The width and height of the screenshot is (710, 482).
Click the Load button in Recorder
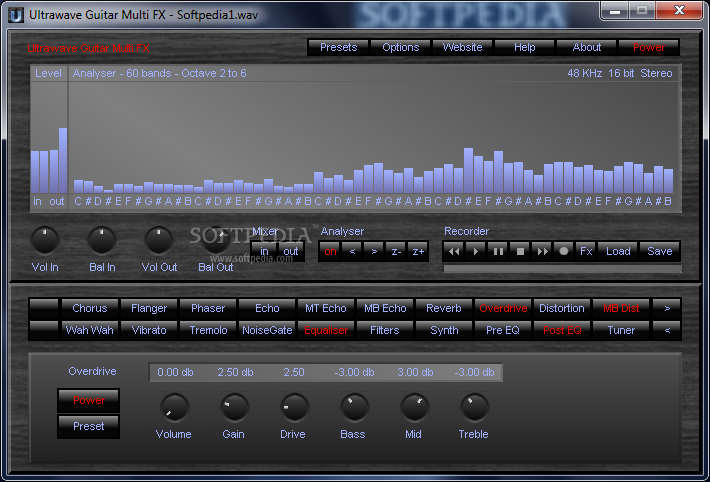tap(618, 251)
